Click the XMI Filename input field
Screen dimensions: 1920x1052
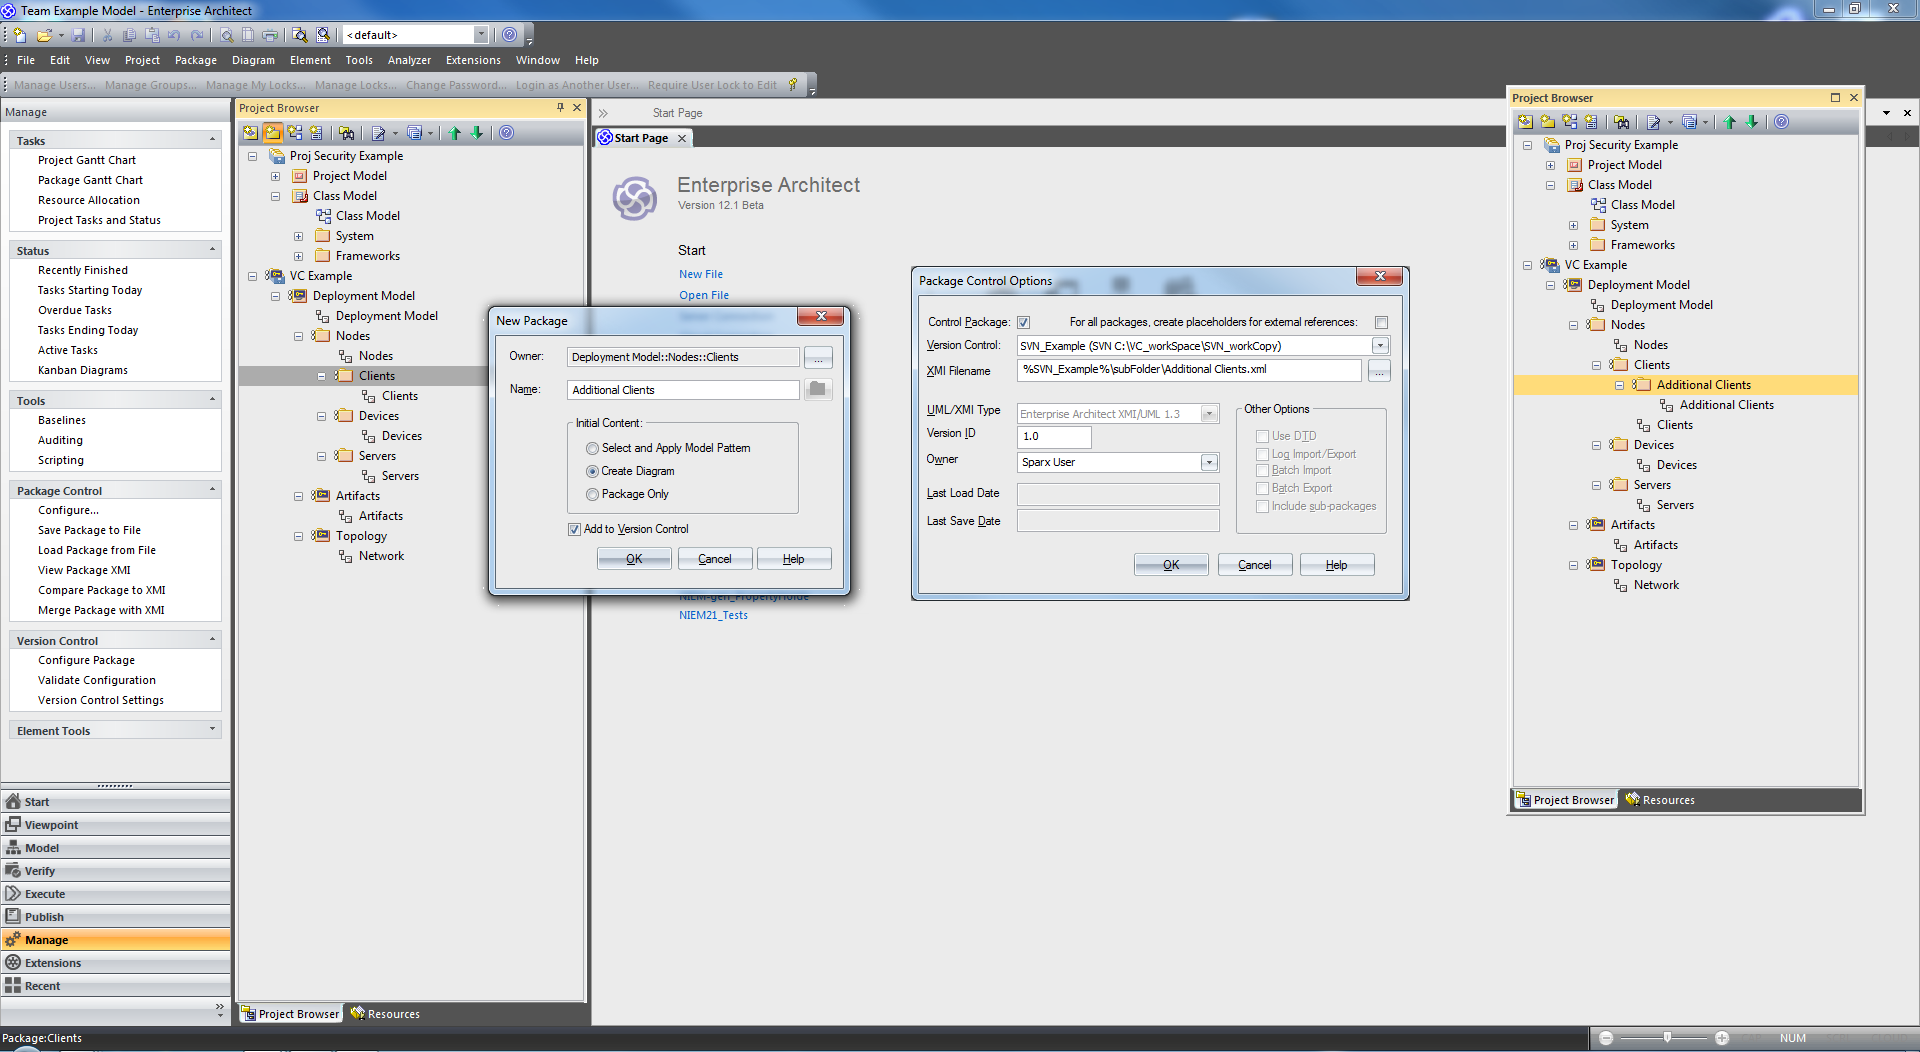pyautogui.click(x=1188, y=370)
